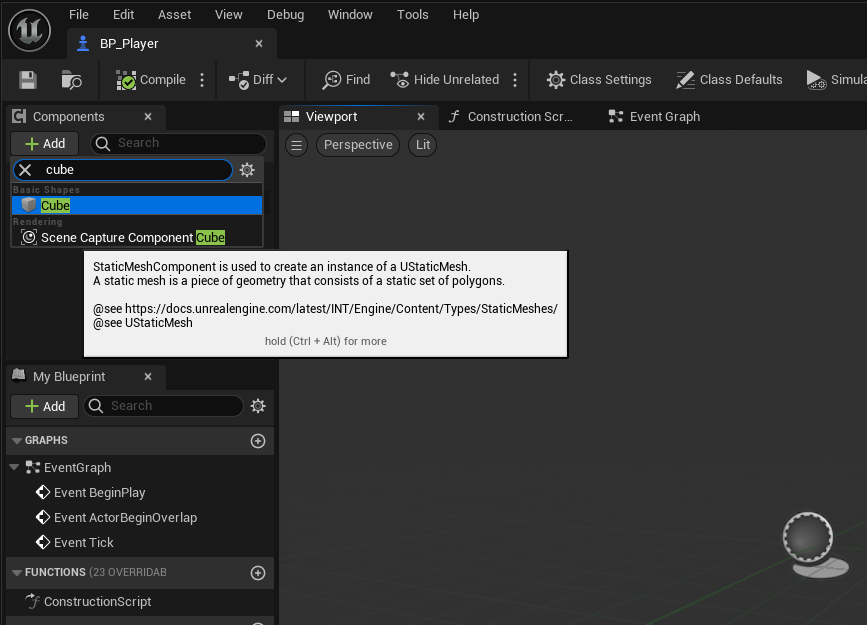Open the Diff dropdown
The image size is (867, 625).
click(x=258, y=80)
